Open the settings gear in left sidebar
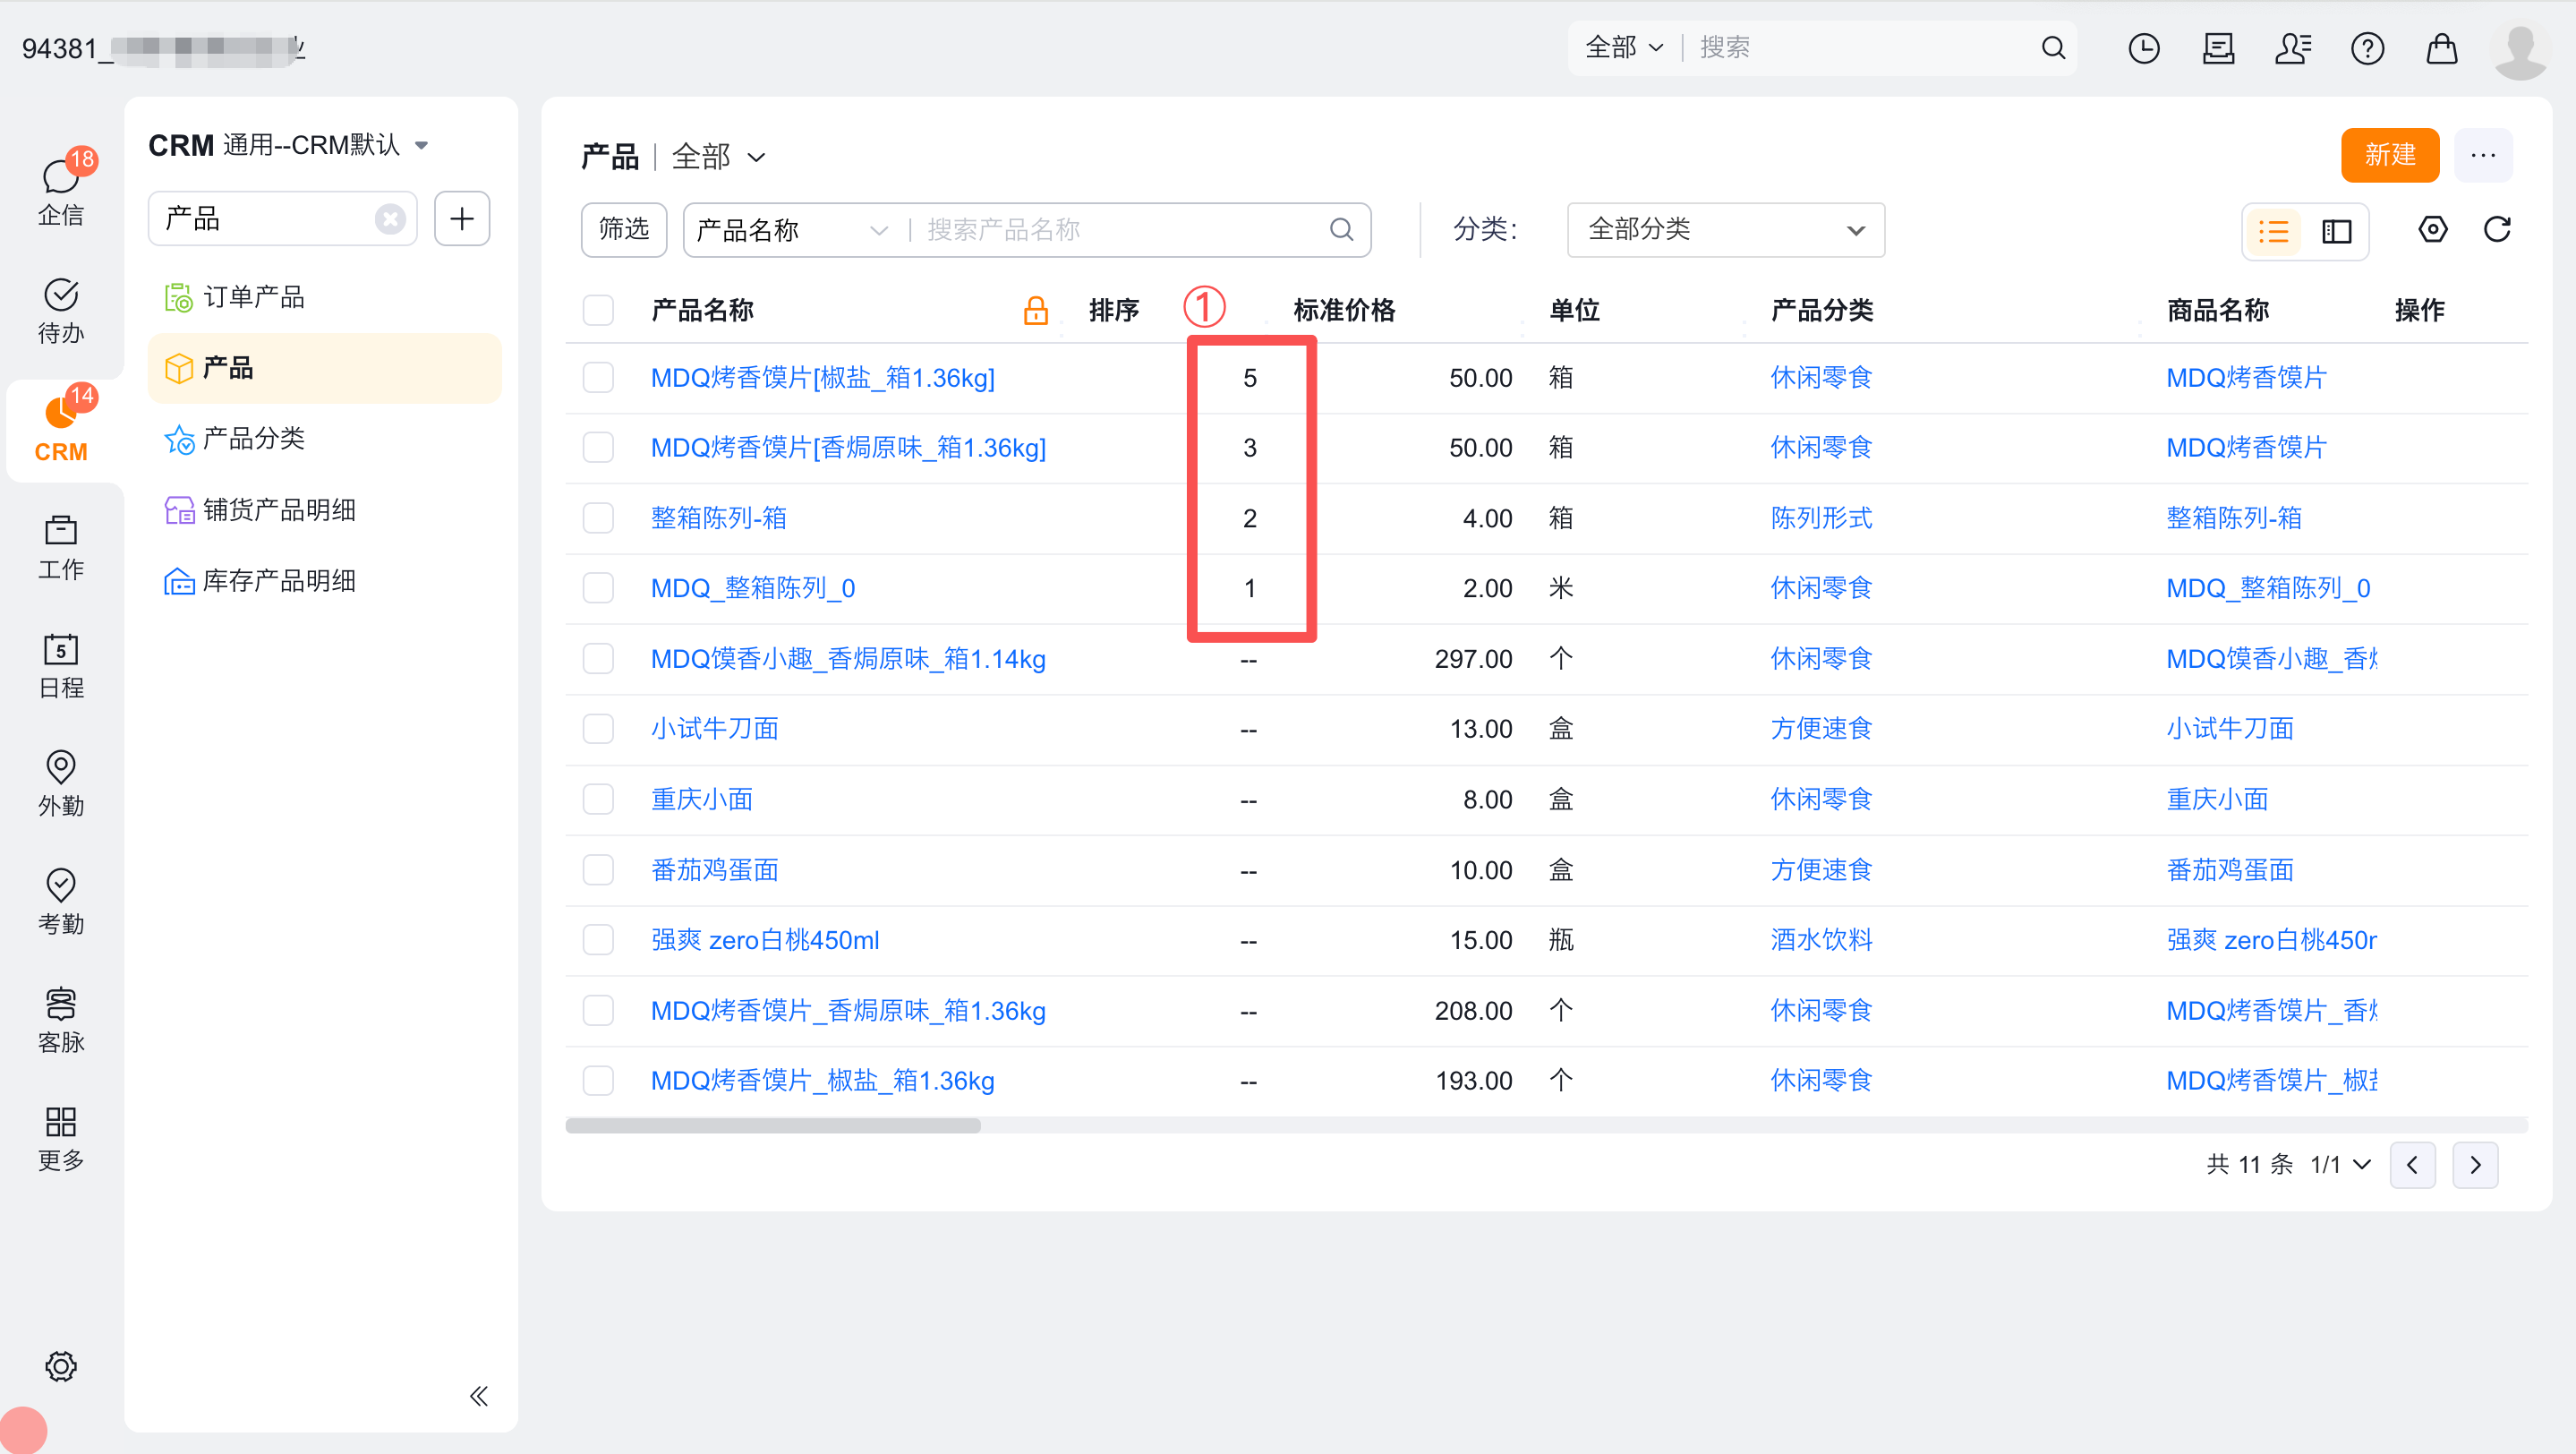This screenshot has width=2576, height=1454. tap(61, 1365)
